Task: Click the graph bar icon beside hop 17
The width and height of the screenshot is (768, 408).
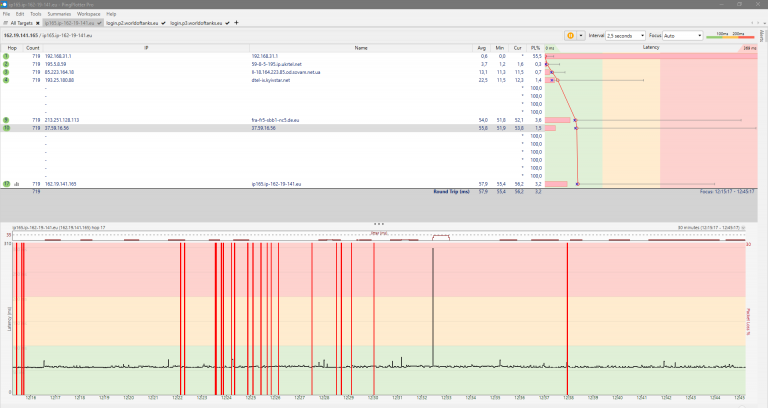Action: click(16, 184)
